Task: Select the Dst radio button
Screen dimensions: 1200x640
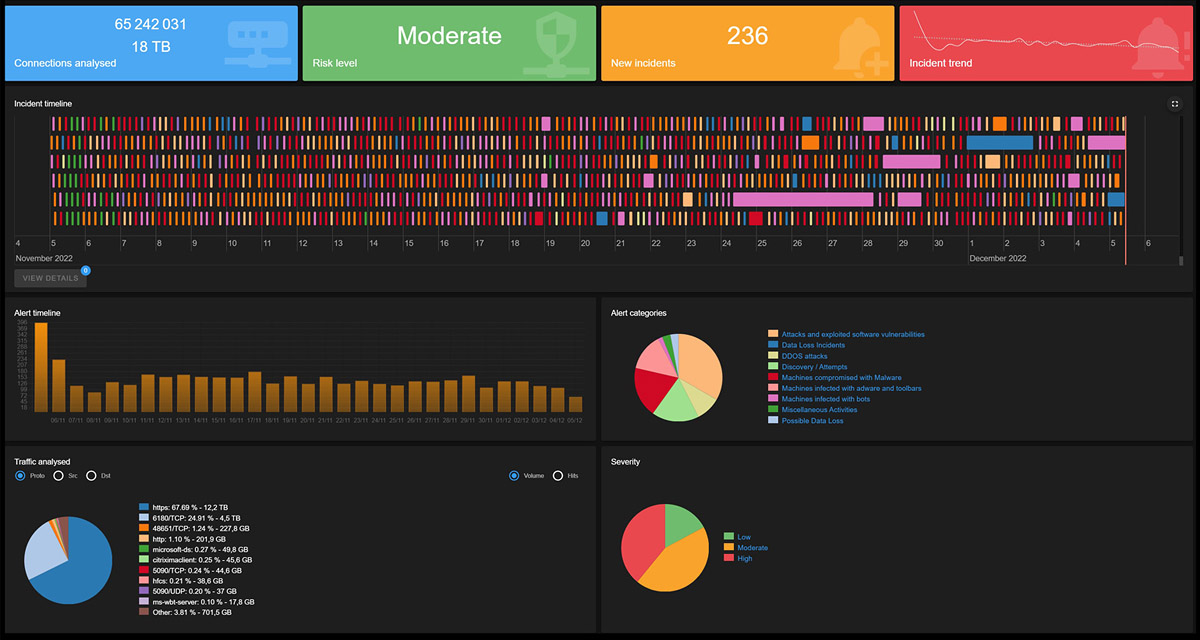Action: tap(92, 476)
